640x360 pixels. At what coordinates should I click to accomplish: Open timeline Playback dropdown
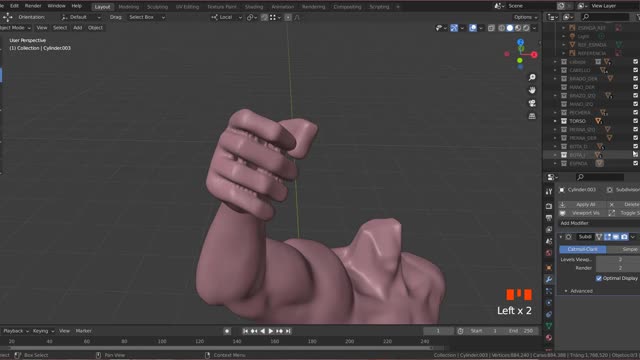[16, 331]
